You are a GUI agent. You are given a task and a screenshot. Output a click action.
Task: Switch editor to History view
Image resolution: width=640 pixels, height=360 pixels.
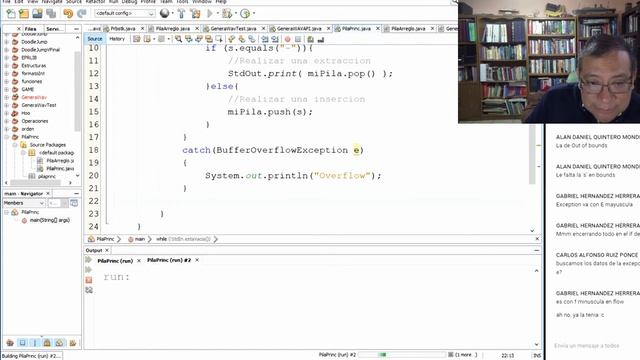point(117,39)
